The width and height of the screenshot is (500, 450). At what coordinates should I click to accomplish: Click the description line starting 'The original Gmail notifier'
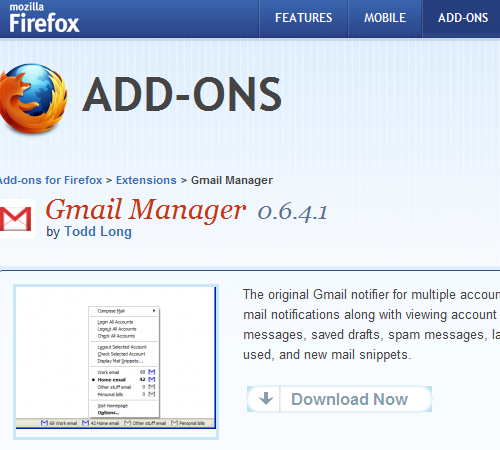pyautogui.click(x=371, y=295)
